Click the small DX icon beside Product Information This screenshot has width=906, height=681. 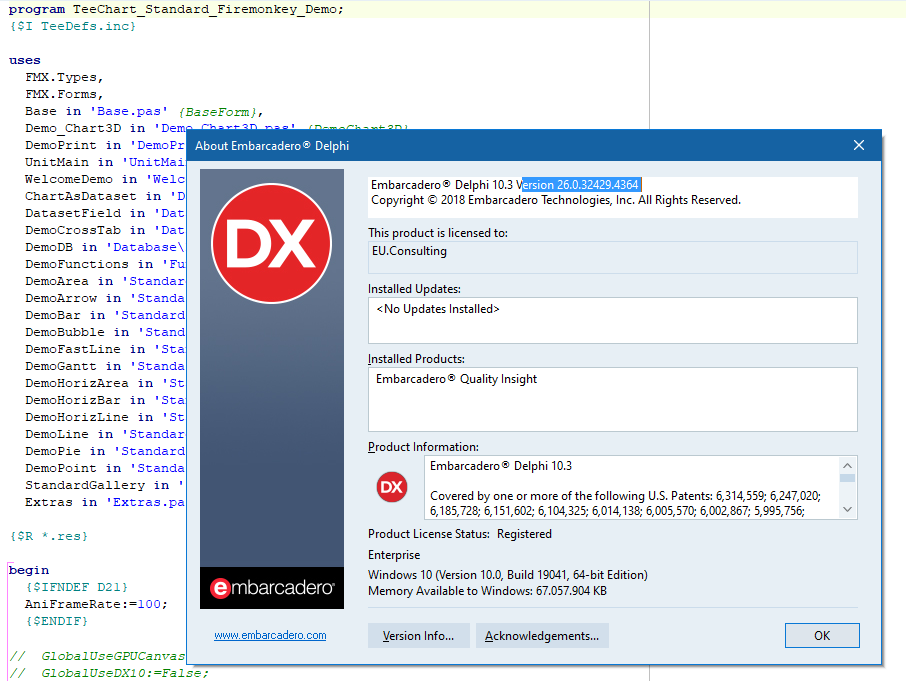(x=392, y=487)
